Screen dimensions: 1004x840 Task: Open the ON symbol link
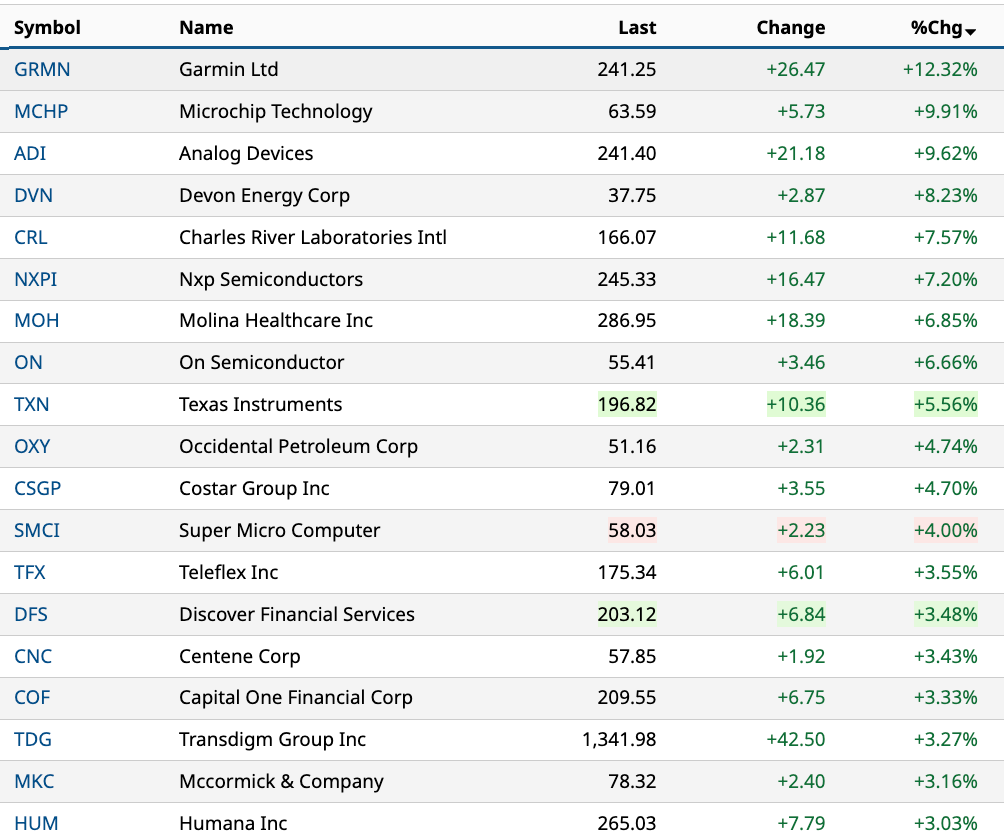pyautogui.click(x=28, y=362)
